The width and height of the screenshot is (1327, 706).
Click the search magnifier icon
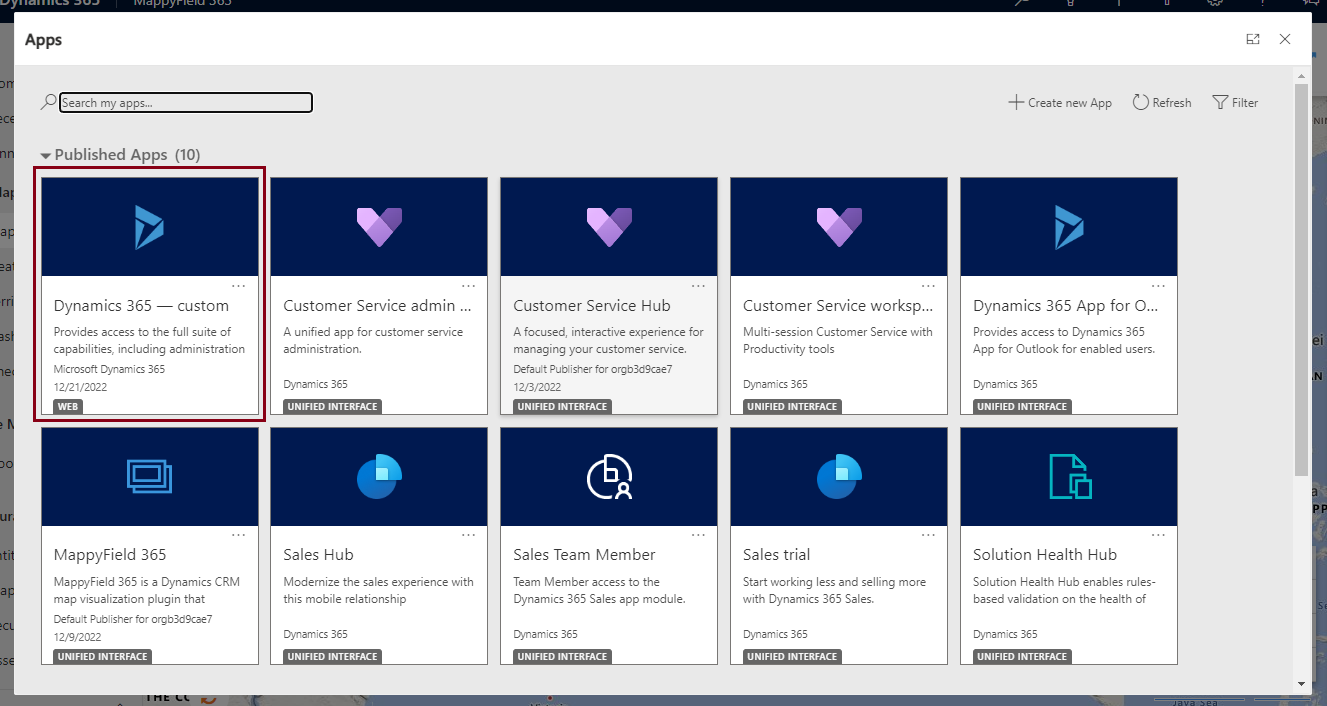pyautogui.click(x=48, y=102)
